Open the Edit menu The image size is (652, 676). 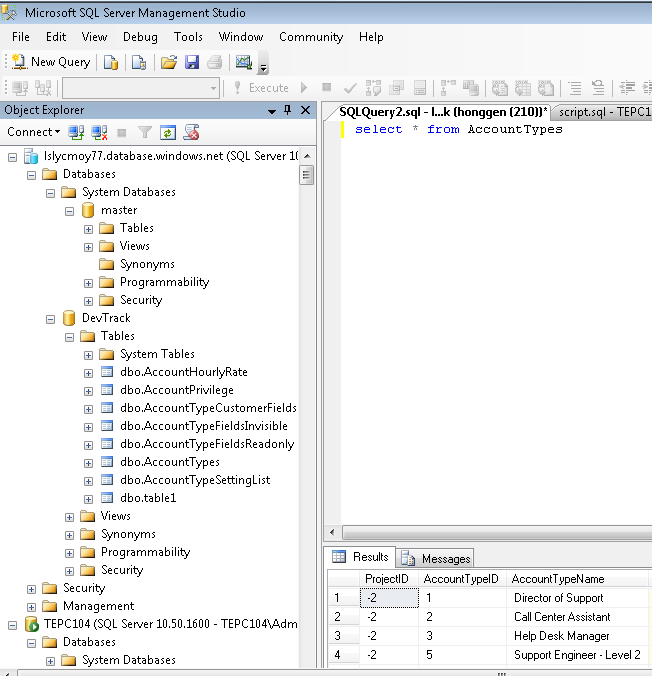pyautogui.click(x=56, y=37)
